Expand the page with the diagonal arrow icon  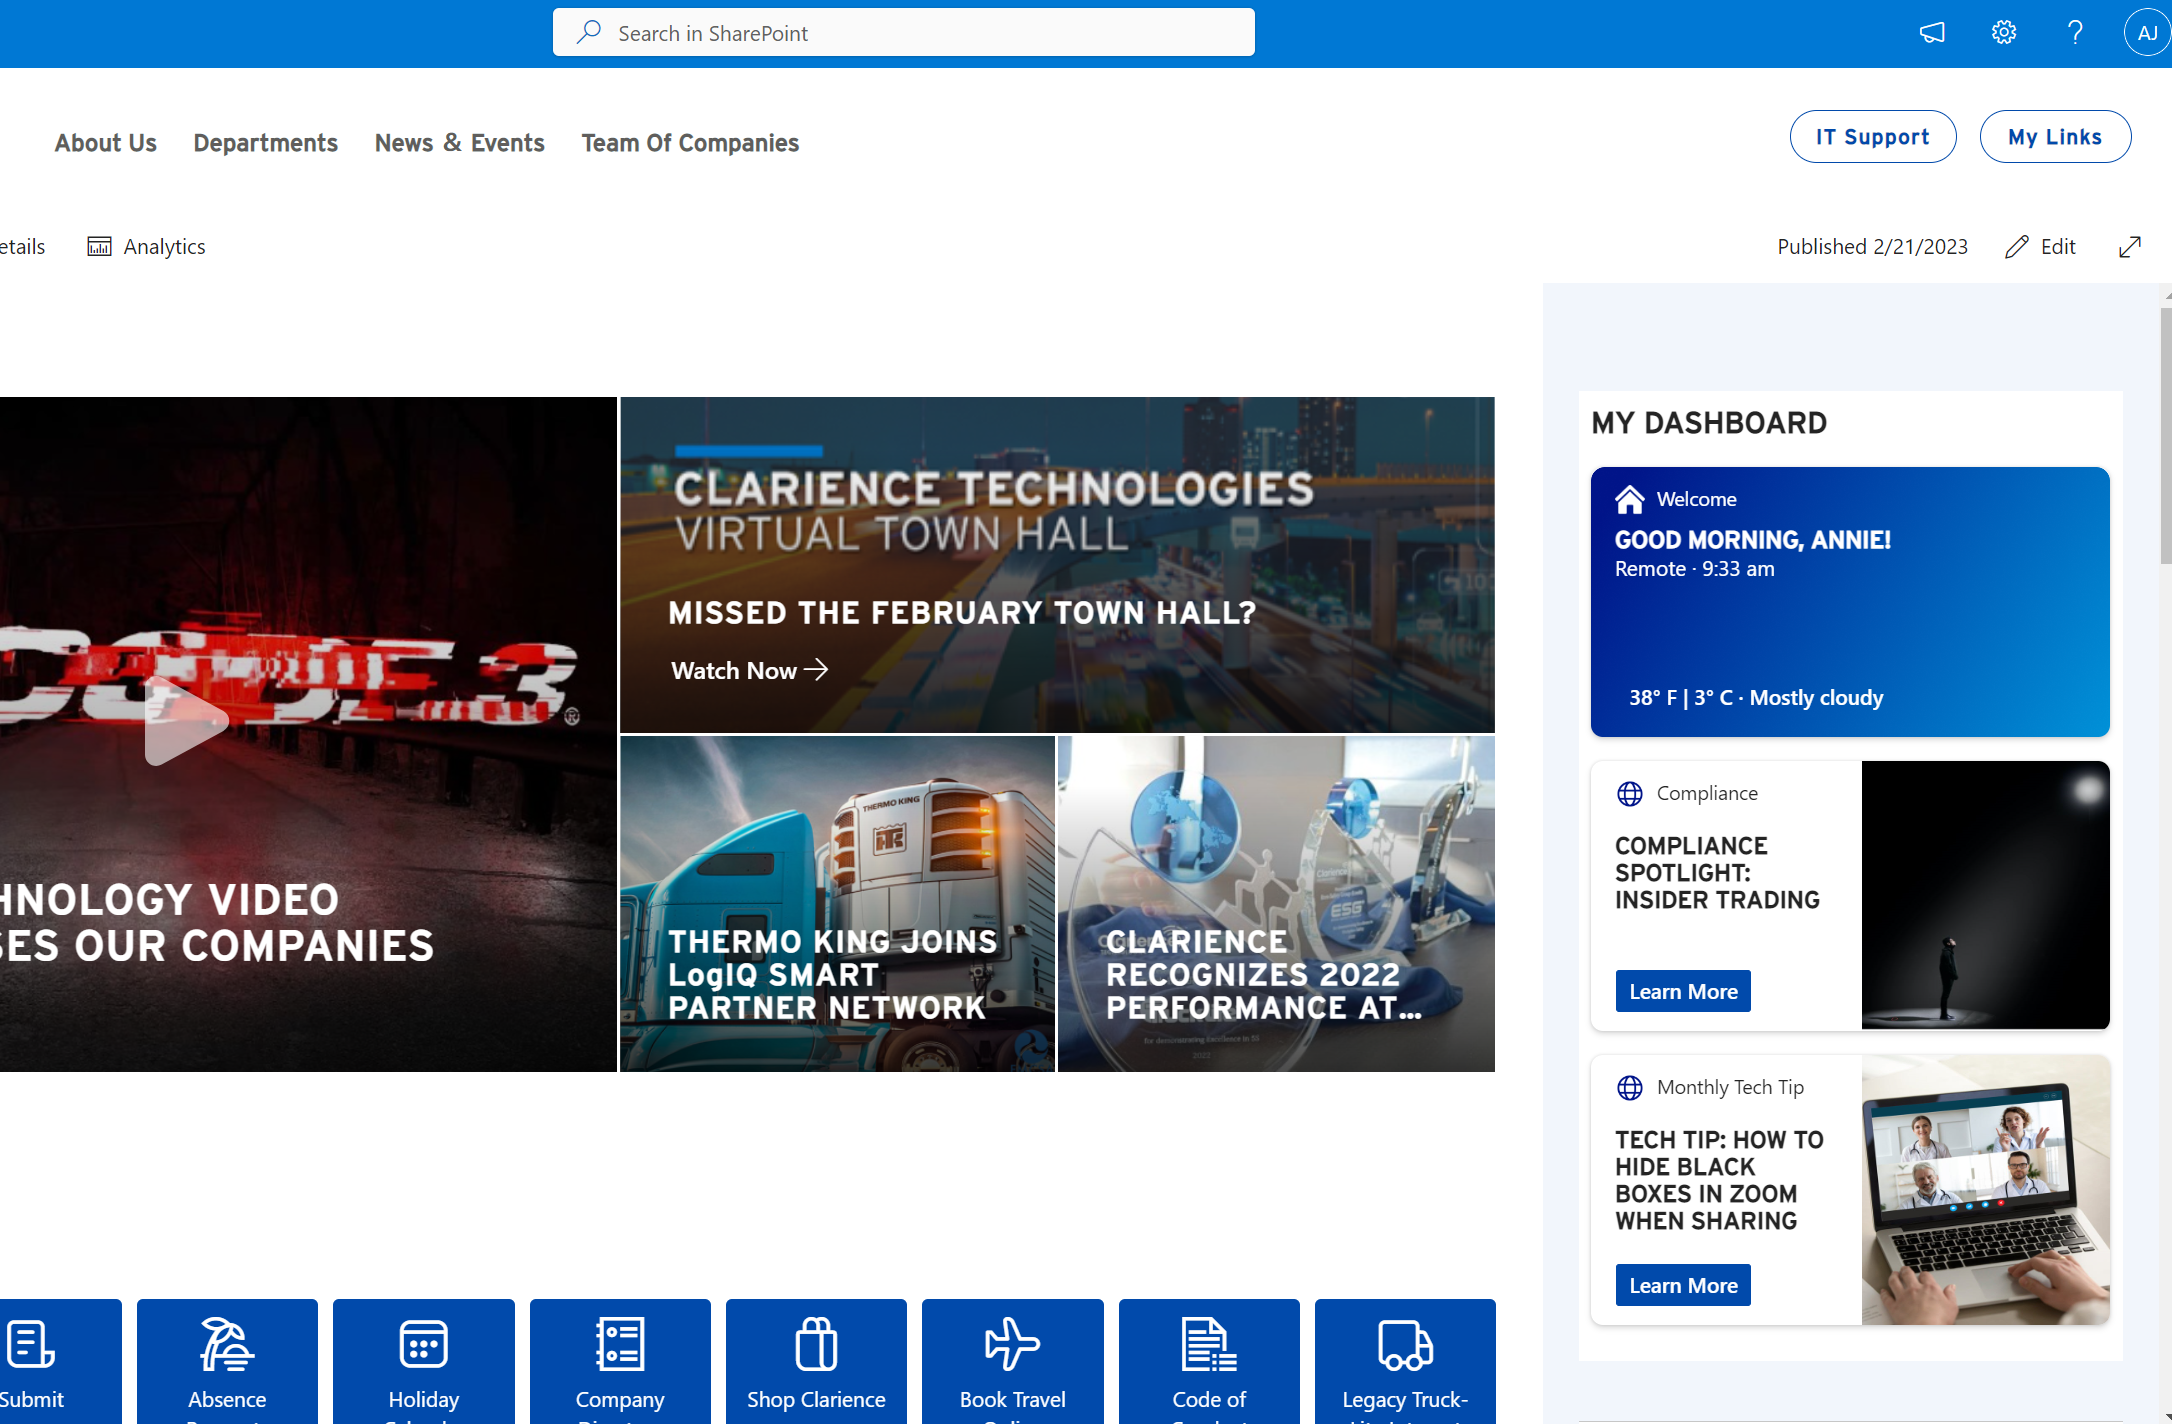click(2130, 246)
